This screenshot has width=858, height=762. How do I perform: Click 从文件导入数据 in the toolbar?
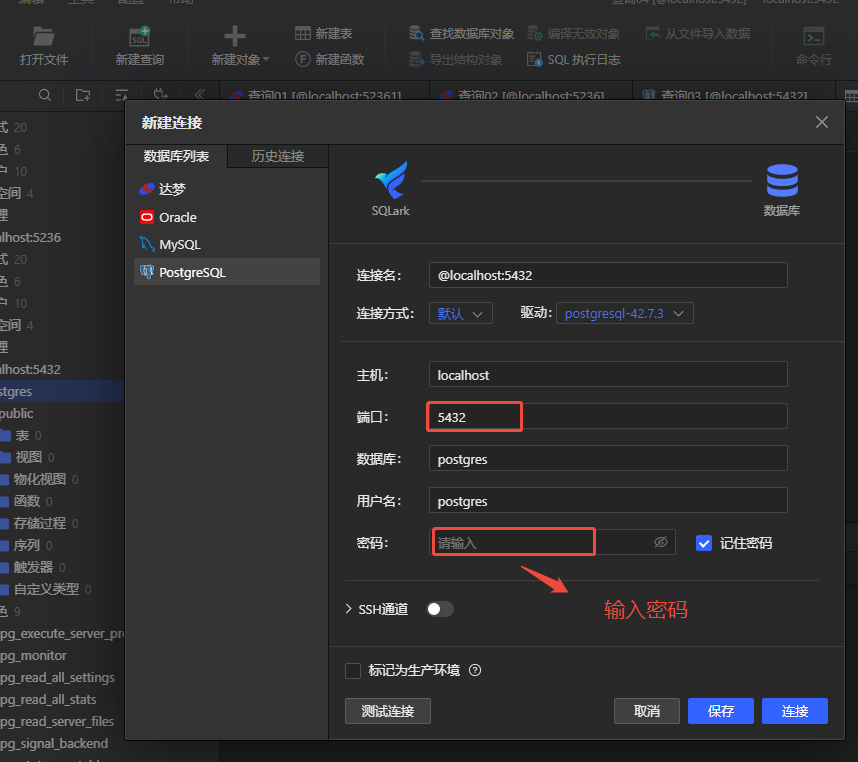coord(698,33)
